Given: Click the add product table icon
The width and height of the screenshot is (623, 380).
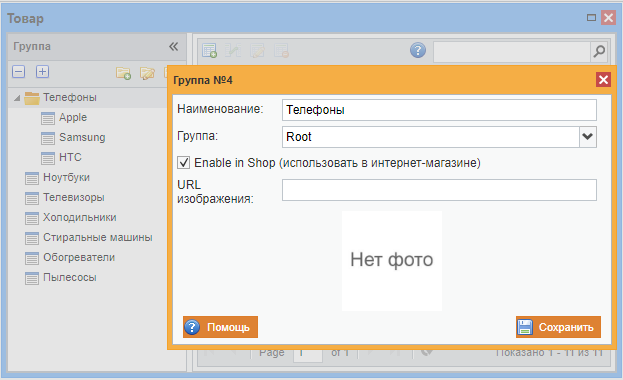Looking at the screenshot, I should (209, 50).
